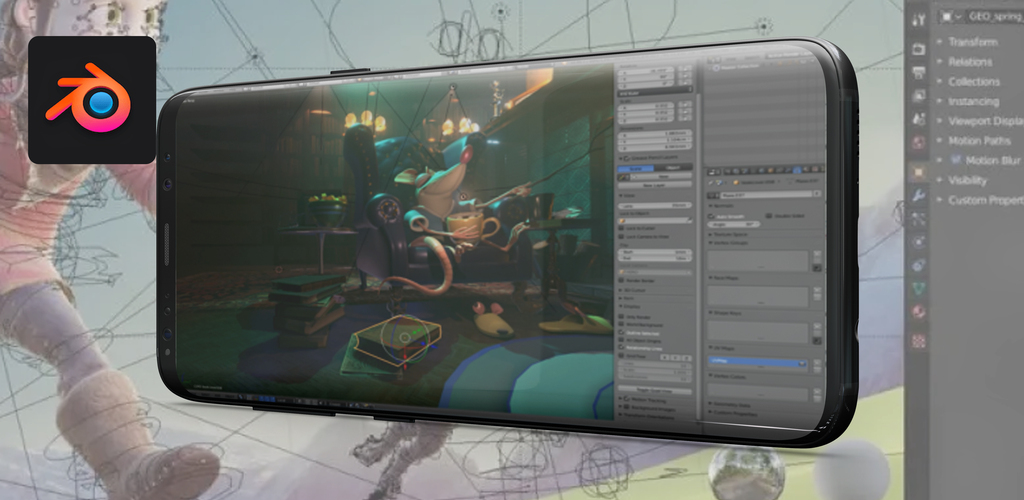The height and width of the screenshot is (500, 1024).
Task: Open Output properties tab in background panel
Action: coord(918,72)
